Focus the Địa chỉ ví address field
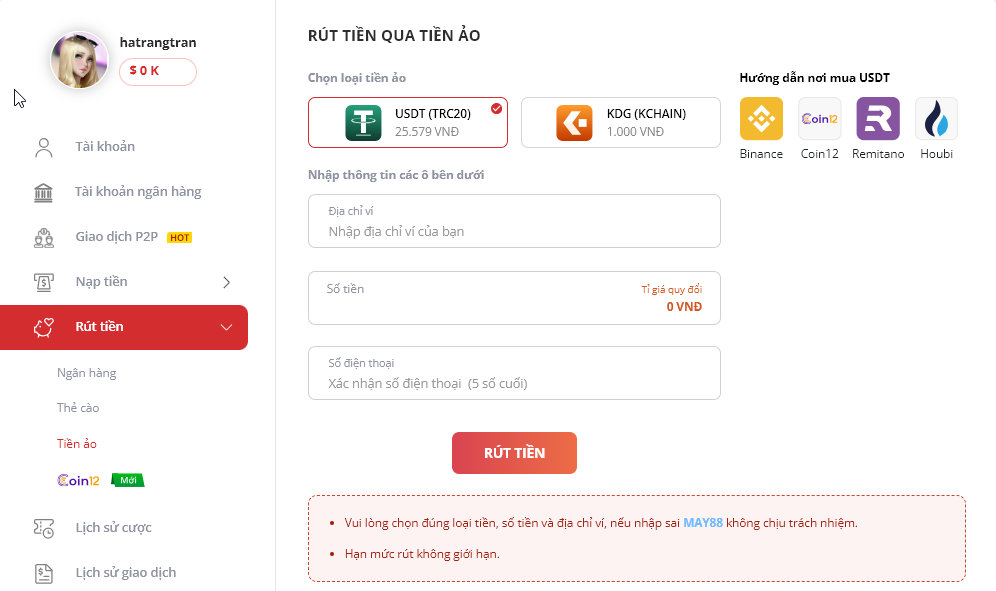Screen dimensions: 996x591 pyautogui.click(x=514, y=231)
